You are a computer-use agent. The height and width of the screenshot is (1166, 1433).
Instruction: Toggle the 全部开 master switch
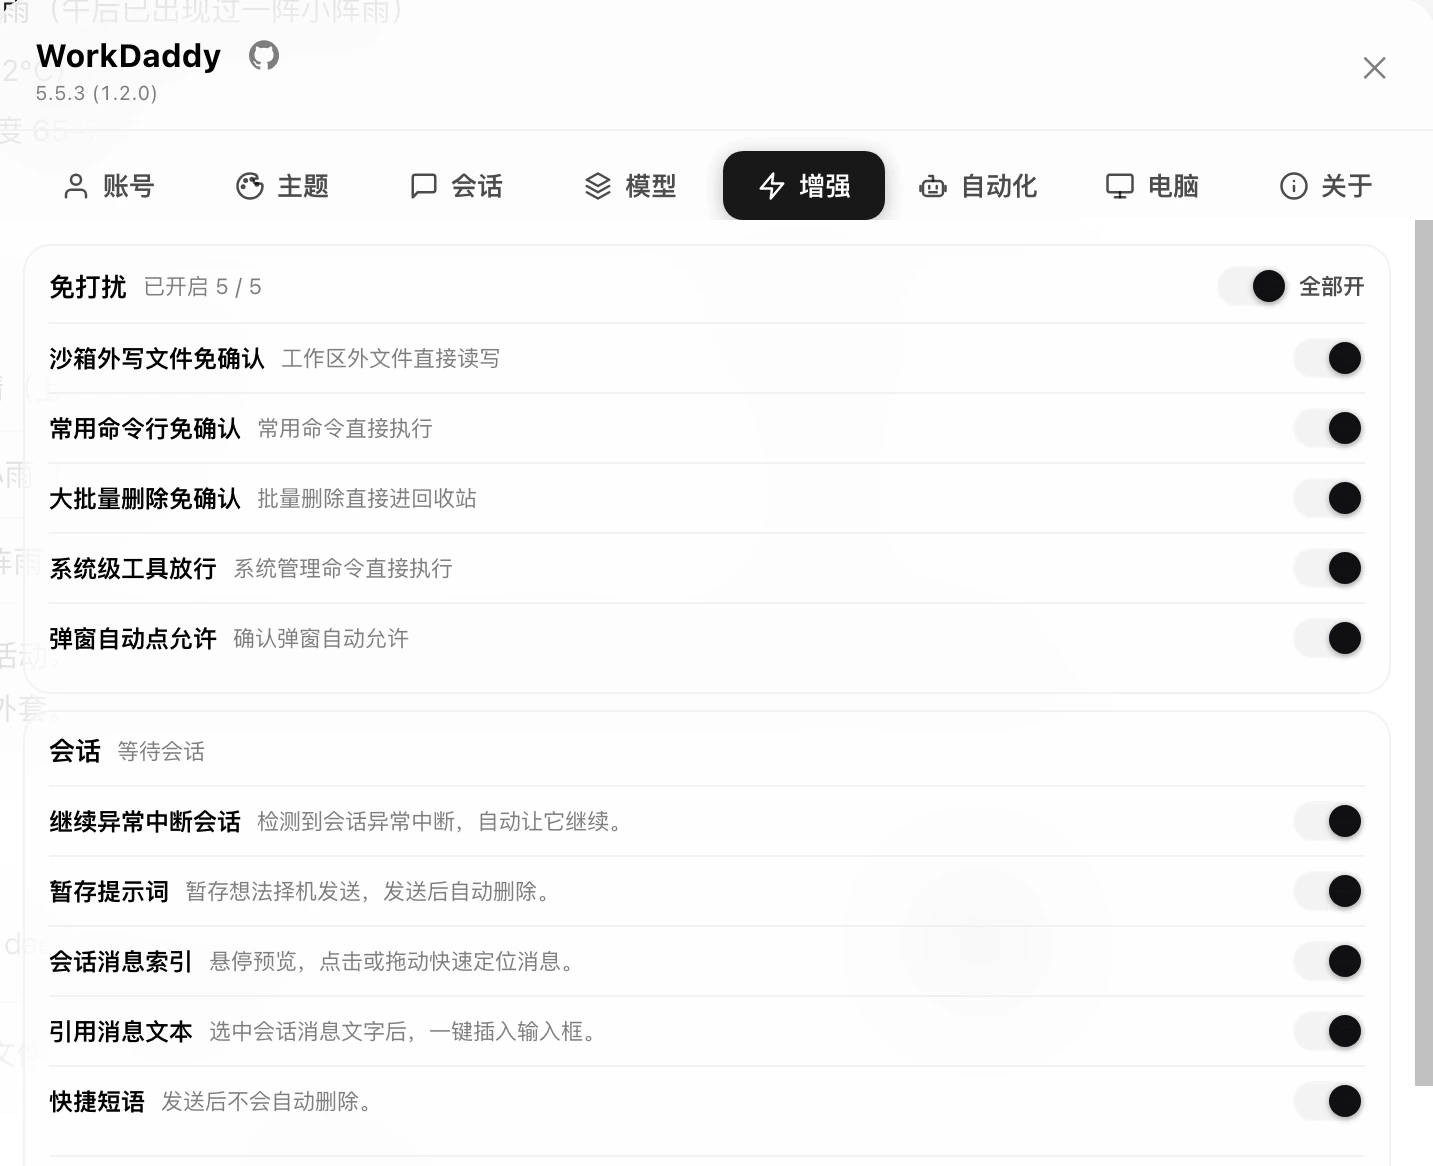1253,287
